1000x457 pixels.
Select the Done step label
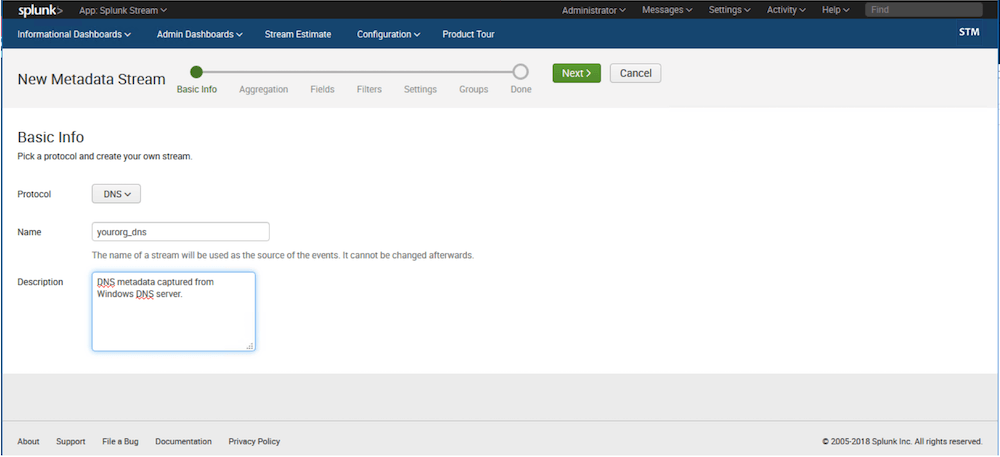(x=520, y=90)
